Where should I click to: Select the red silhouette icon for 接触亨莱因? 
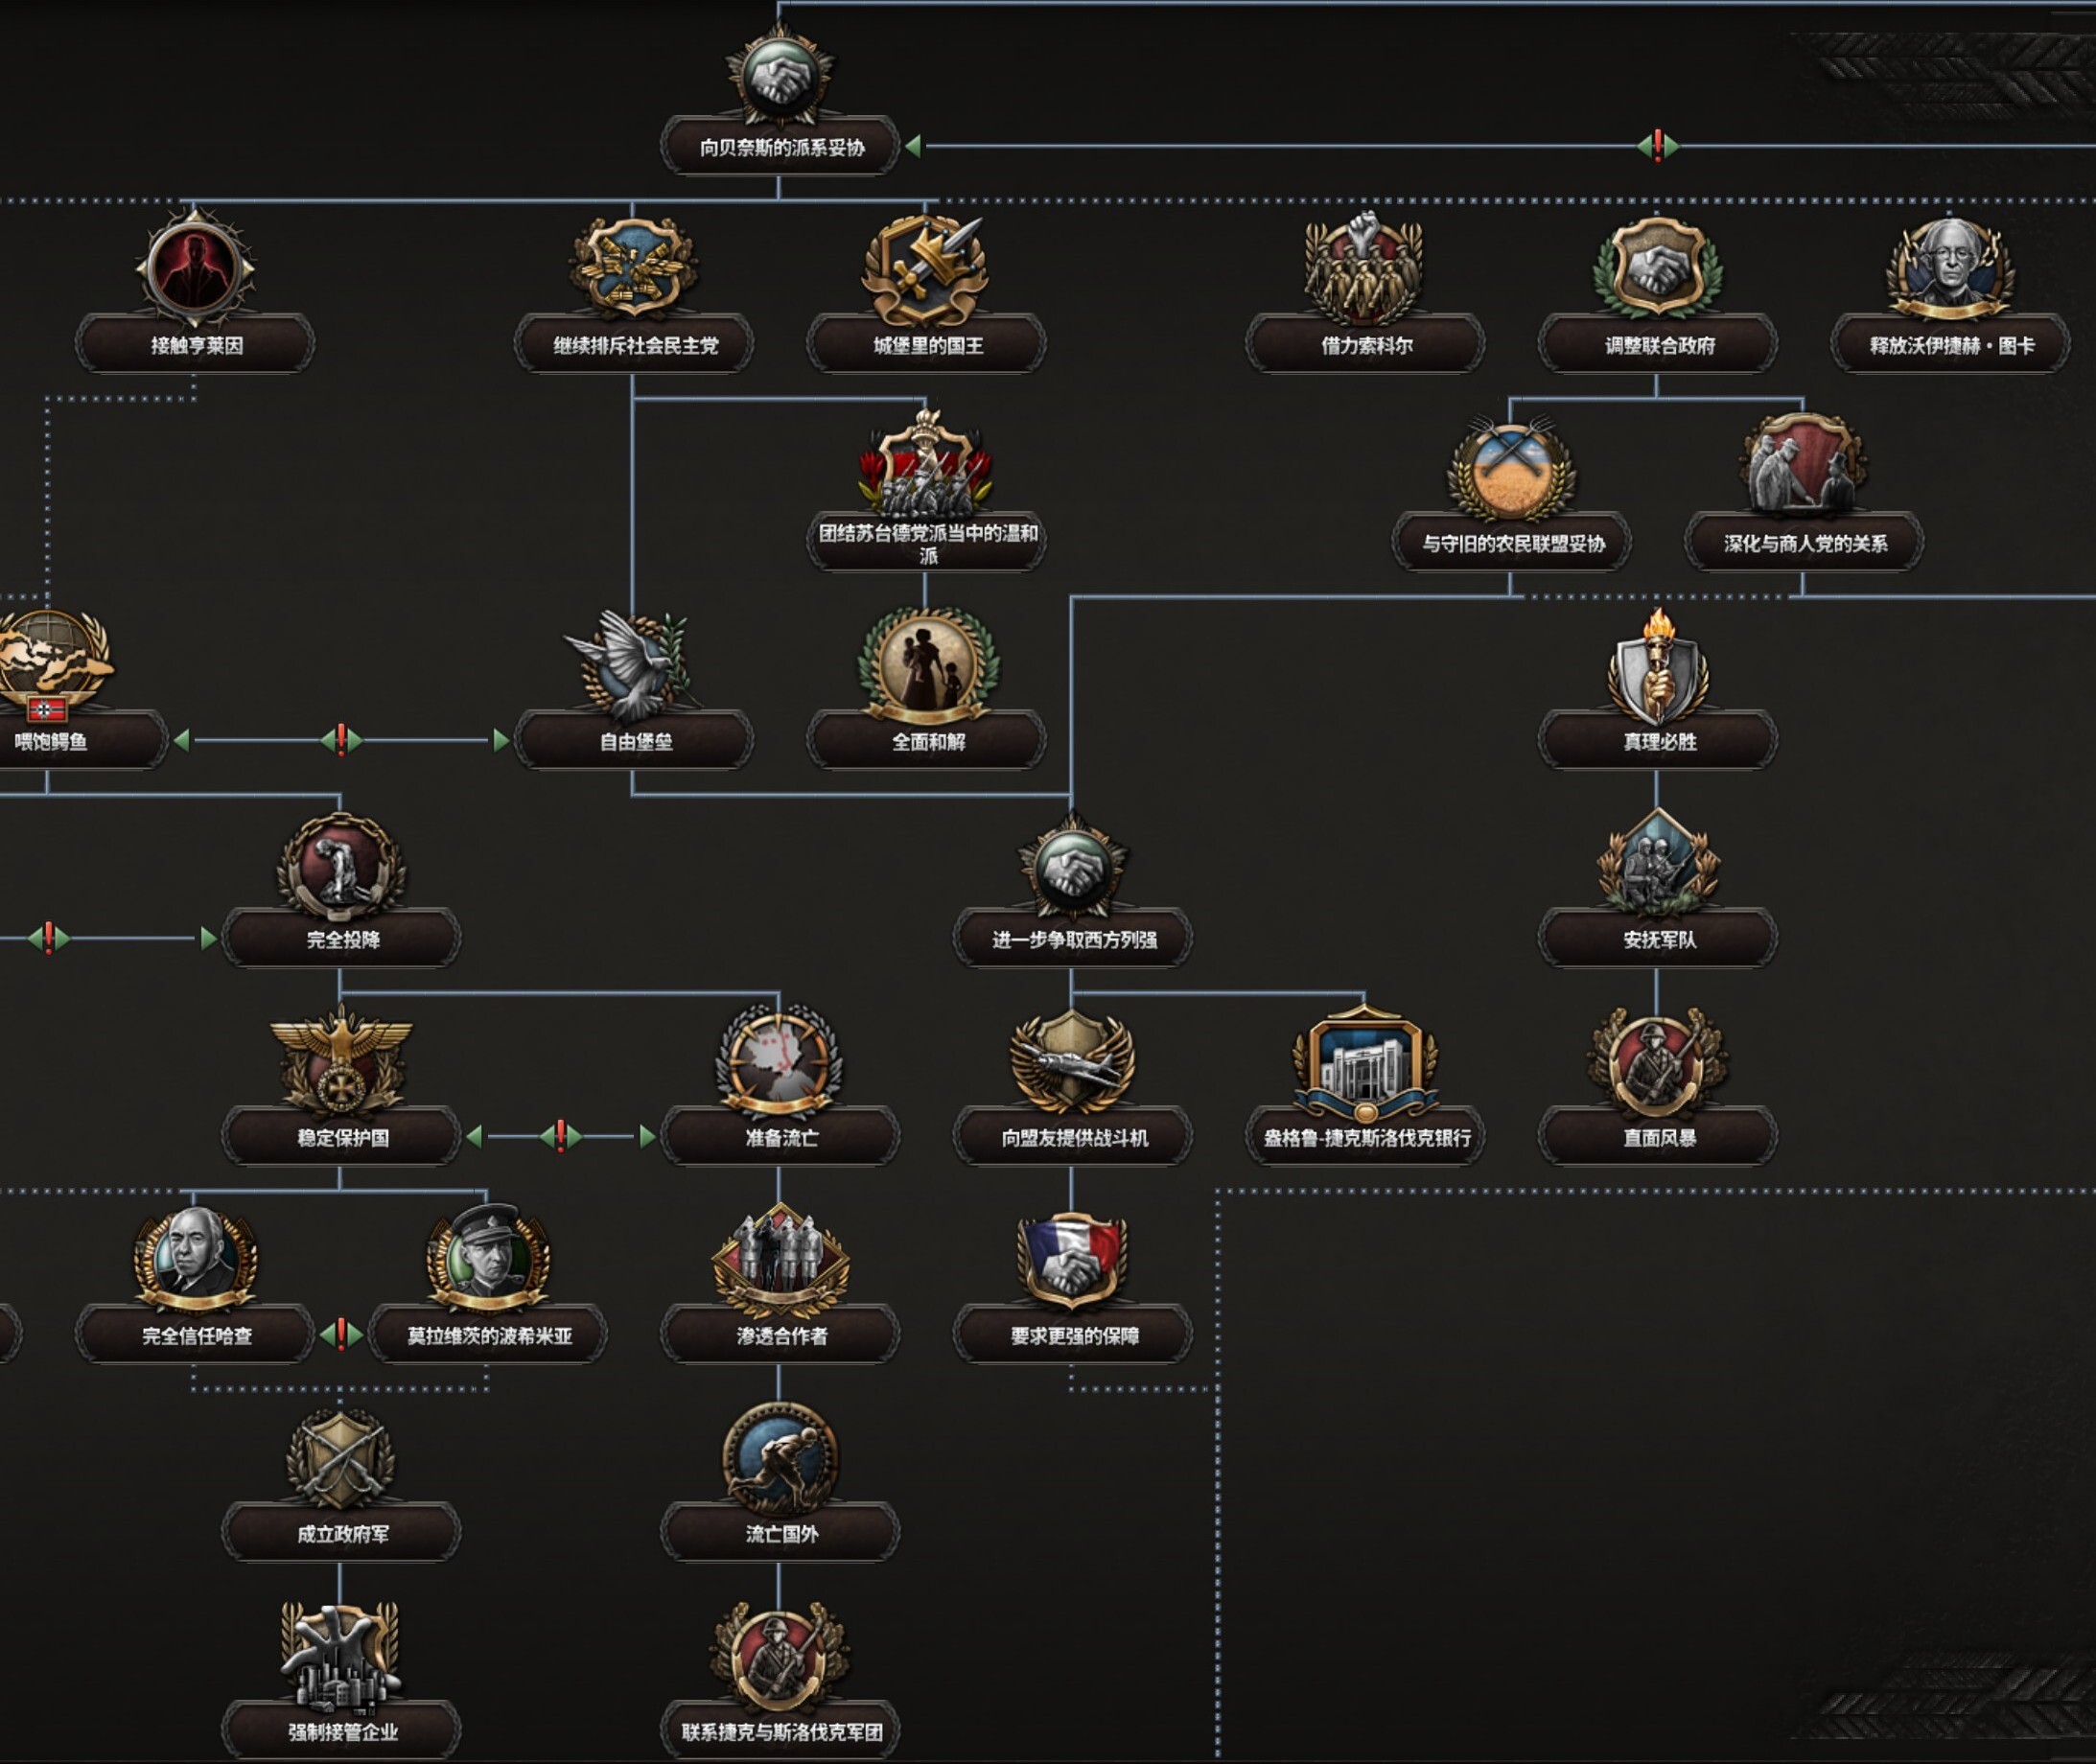click(x=195, y=268)
